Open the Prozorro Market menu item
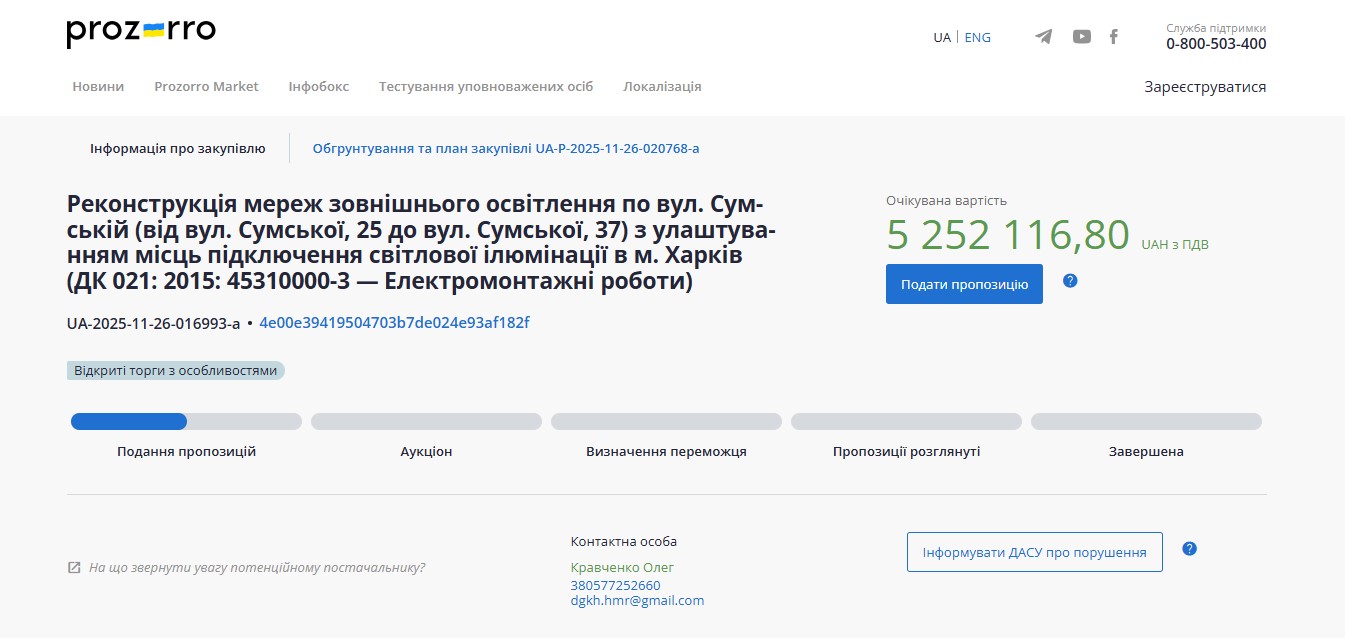This screenshot has width=1345, height=638. pos(206,86)
